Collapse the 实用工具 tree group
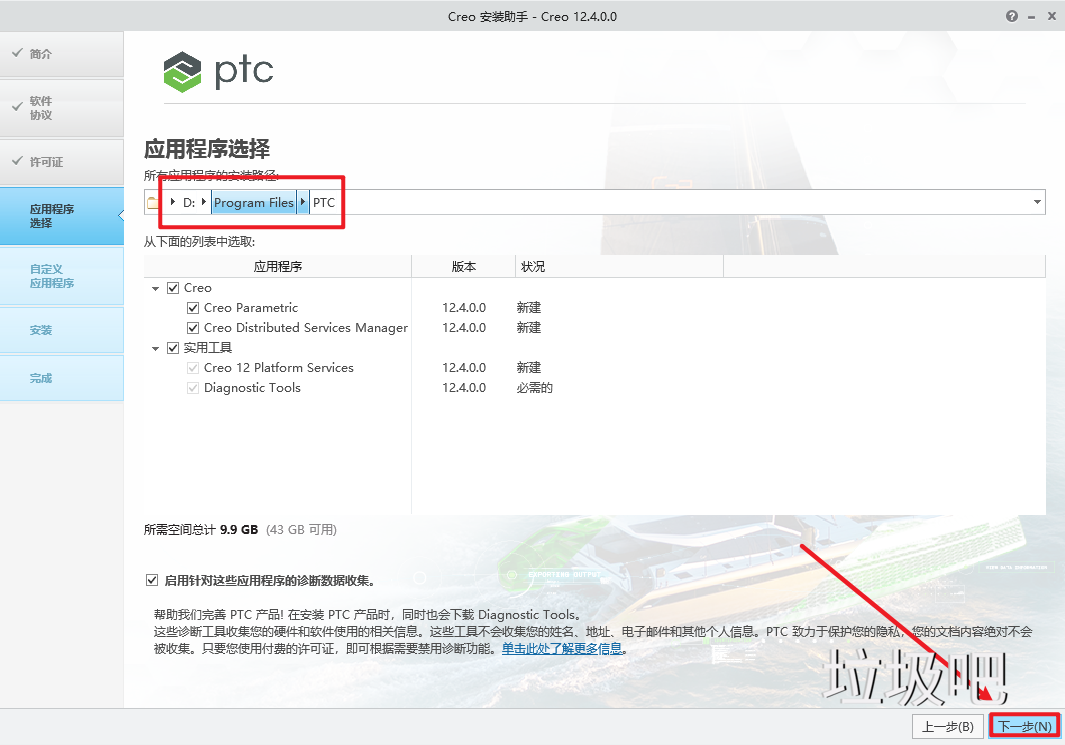 156,348
